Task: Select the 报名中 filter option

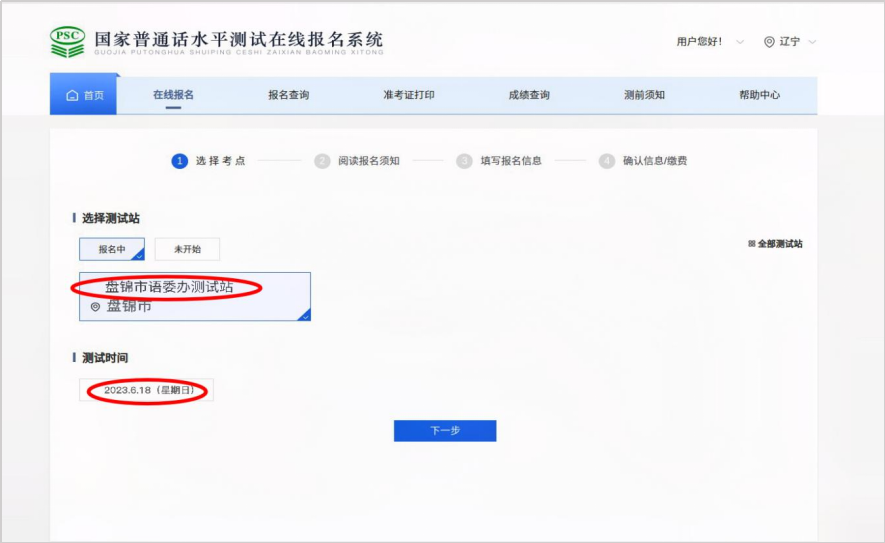Action: pyautogui.click(x=112, y=249)
